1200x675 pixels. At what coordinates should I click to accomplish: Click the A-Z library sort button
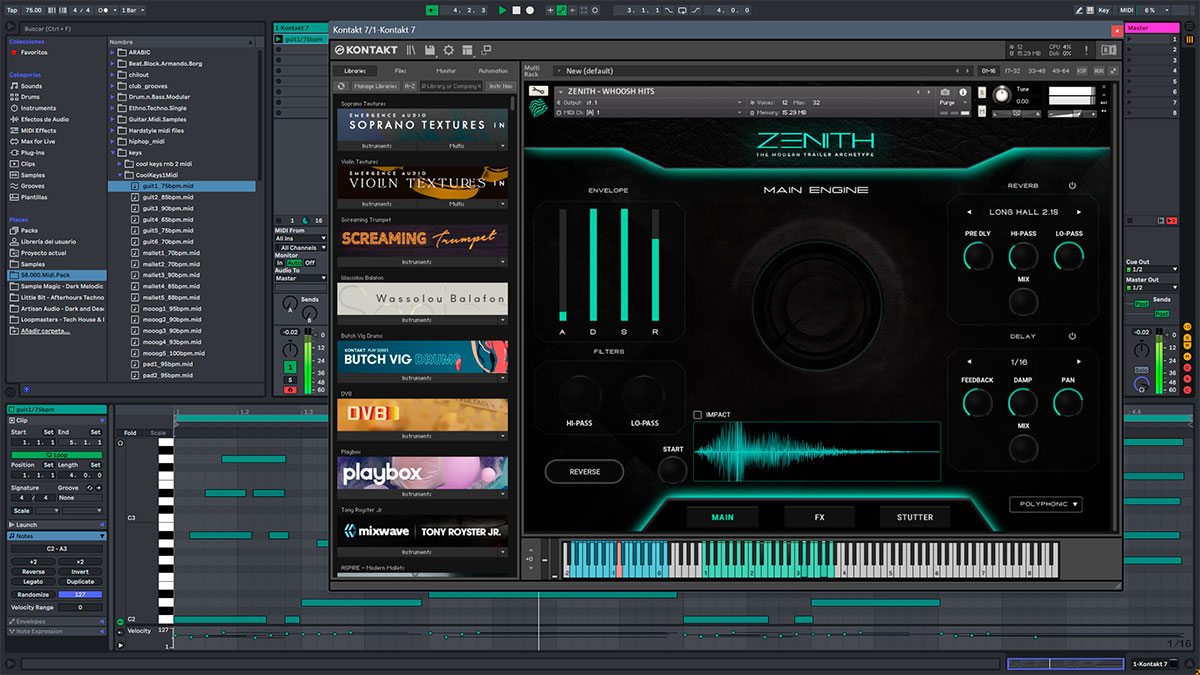click(x=410, y=86)
